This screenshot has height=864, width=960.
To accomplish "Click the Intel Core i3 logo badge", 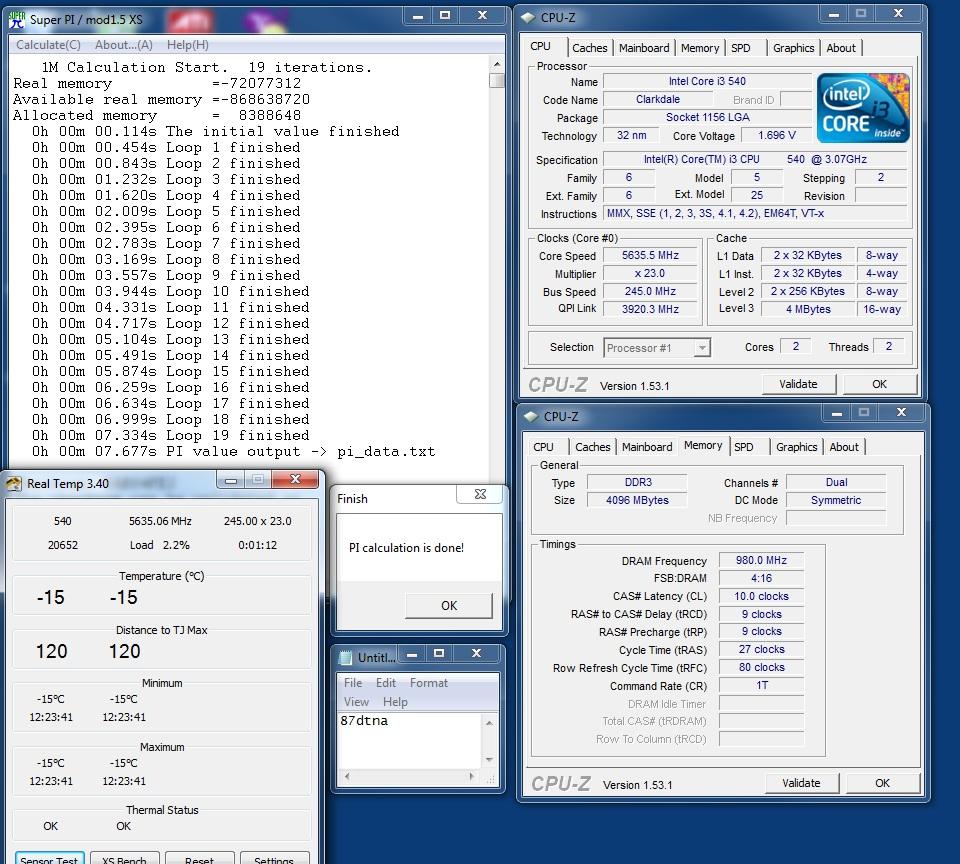I will point(863,108).
